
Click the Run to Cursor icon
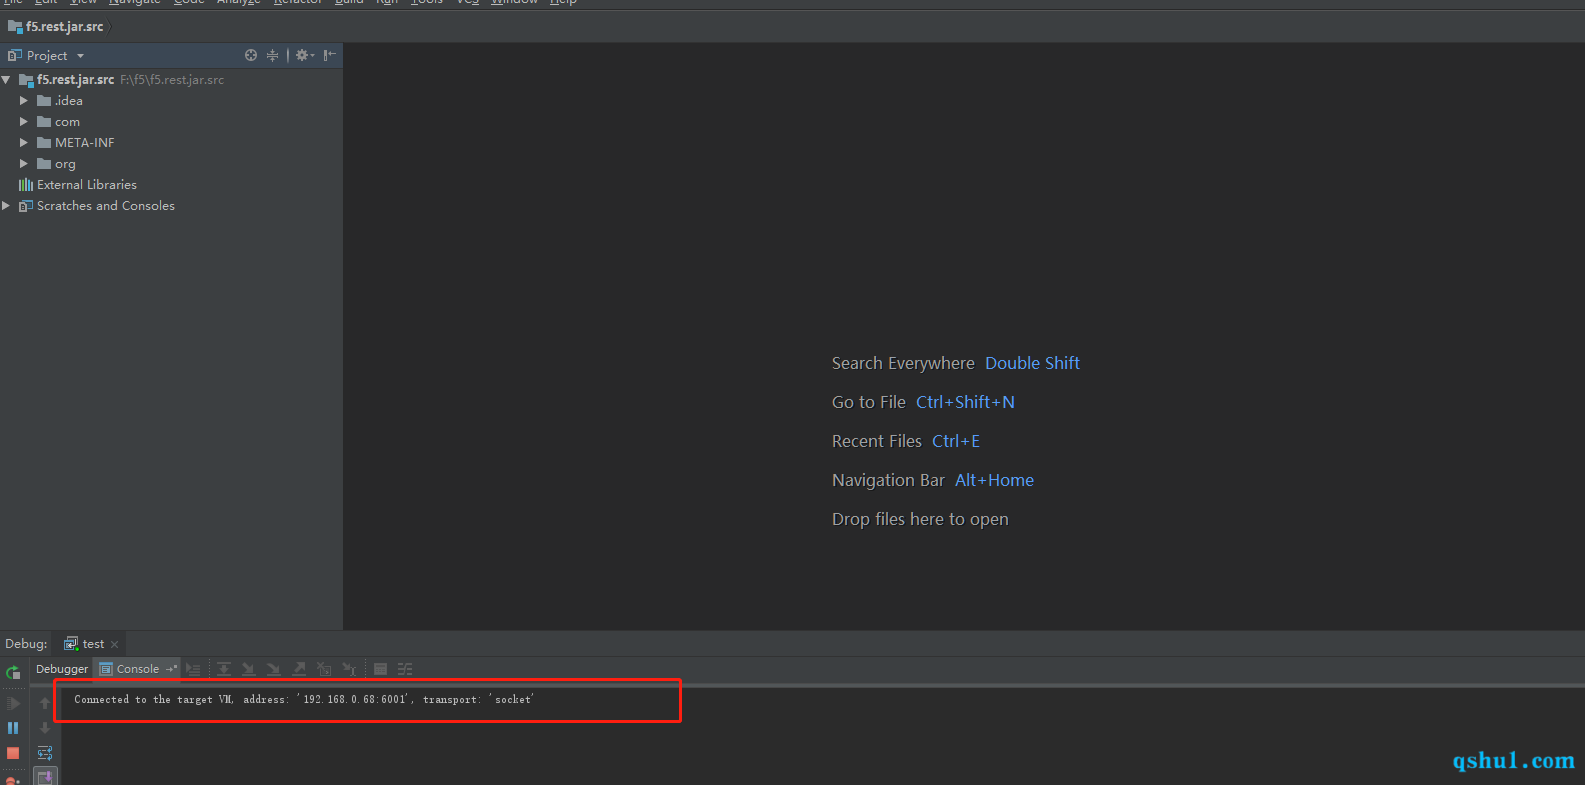pyautogui.click(x=349, y=669)
